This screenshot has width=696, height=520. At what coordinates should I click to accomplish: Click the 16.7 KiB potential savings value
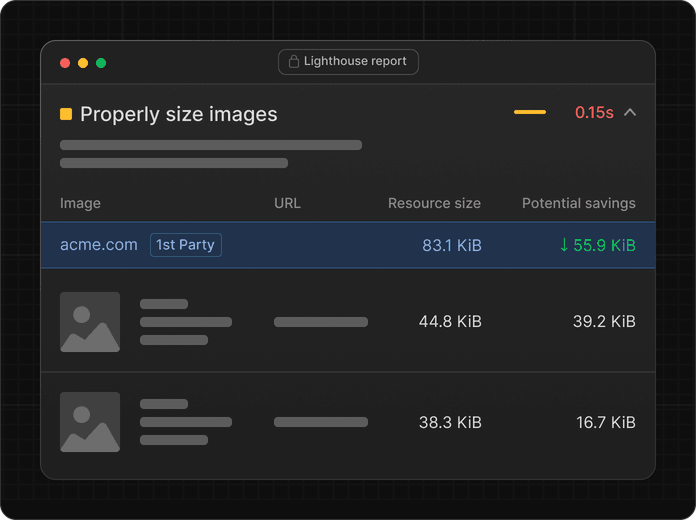click(605, 422)
